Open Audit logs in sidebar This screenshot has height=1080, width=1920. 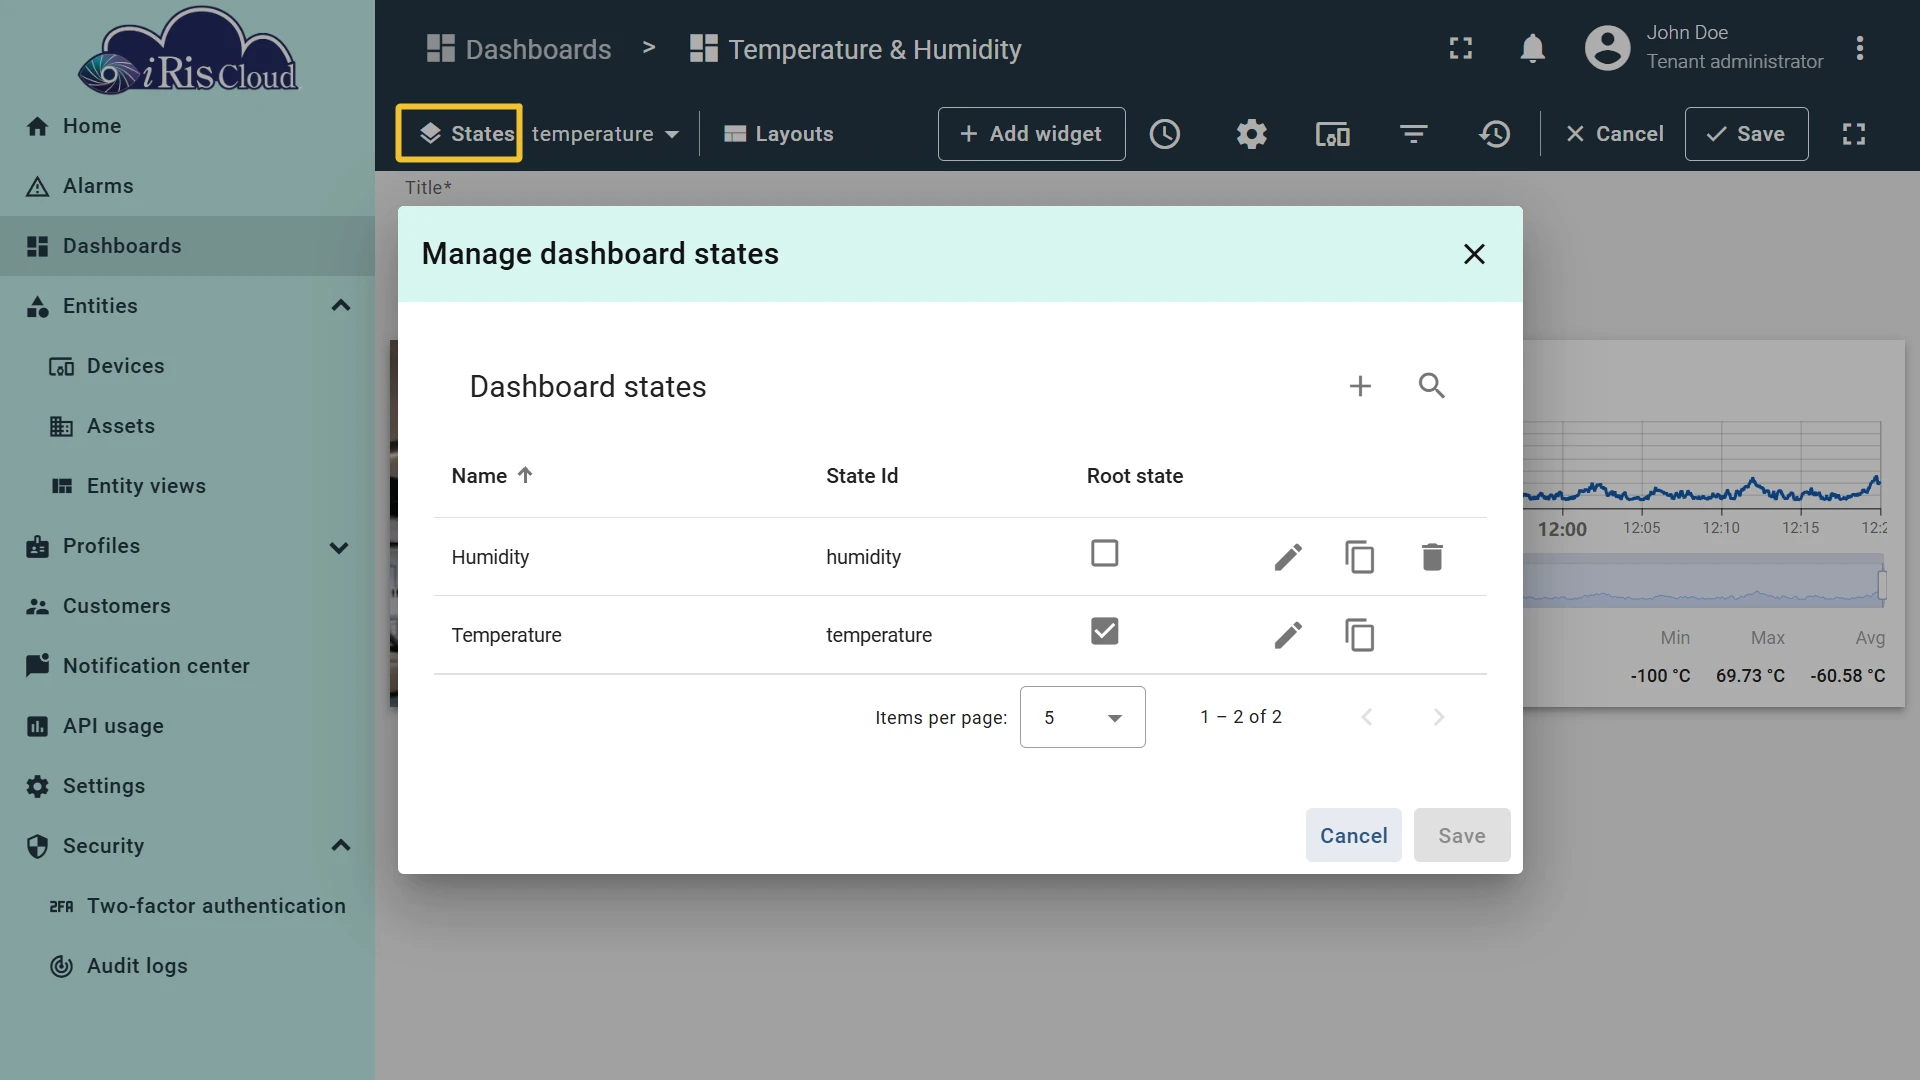click(x=187, y=966)
